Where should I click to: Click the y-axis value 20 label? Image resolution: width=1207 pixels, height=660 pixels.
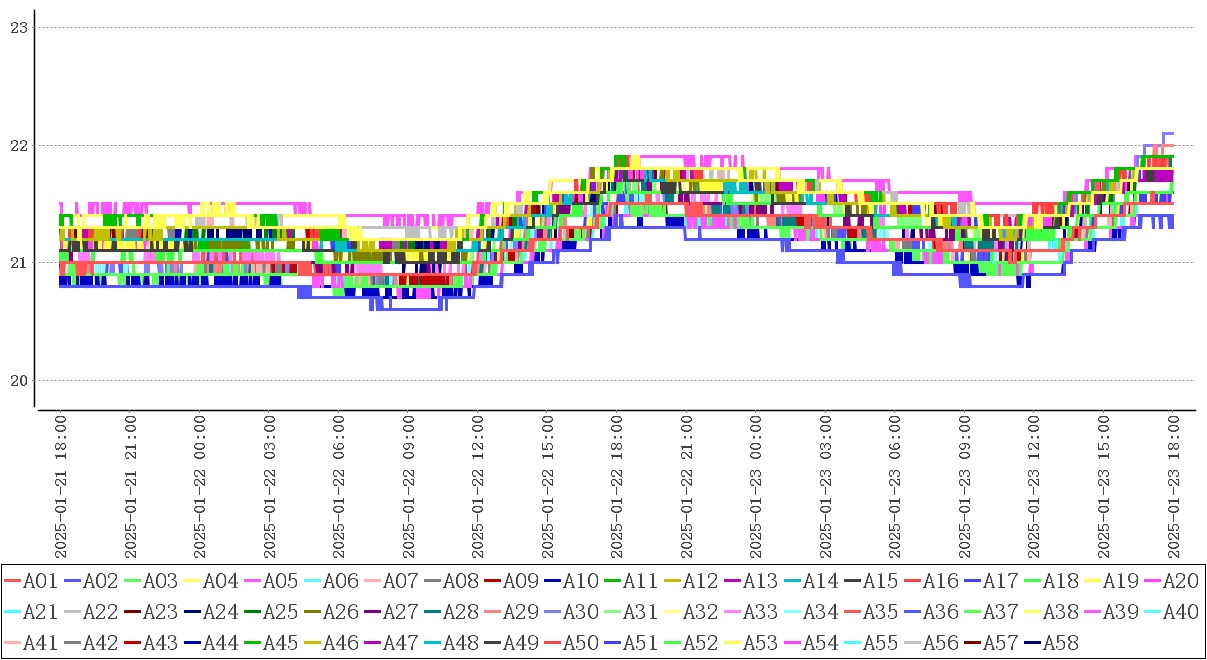[17, 381]
